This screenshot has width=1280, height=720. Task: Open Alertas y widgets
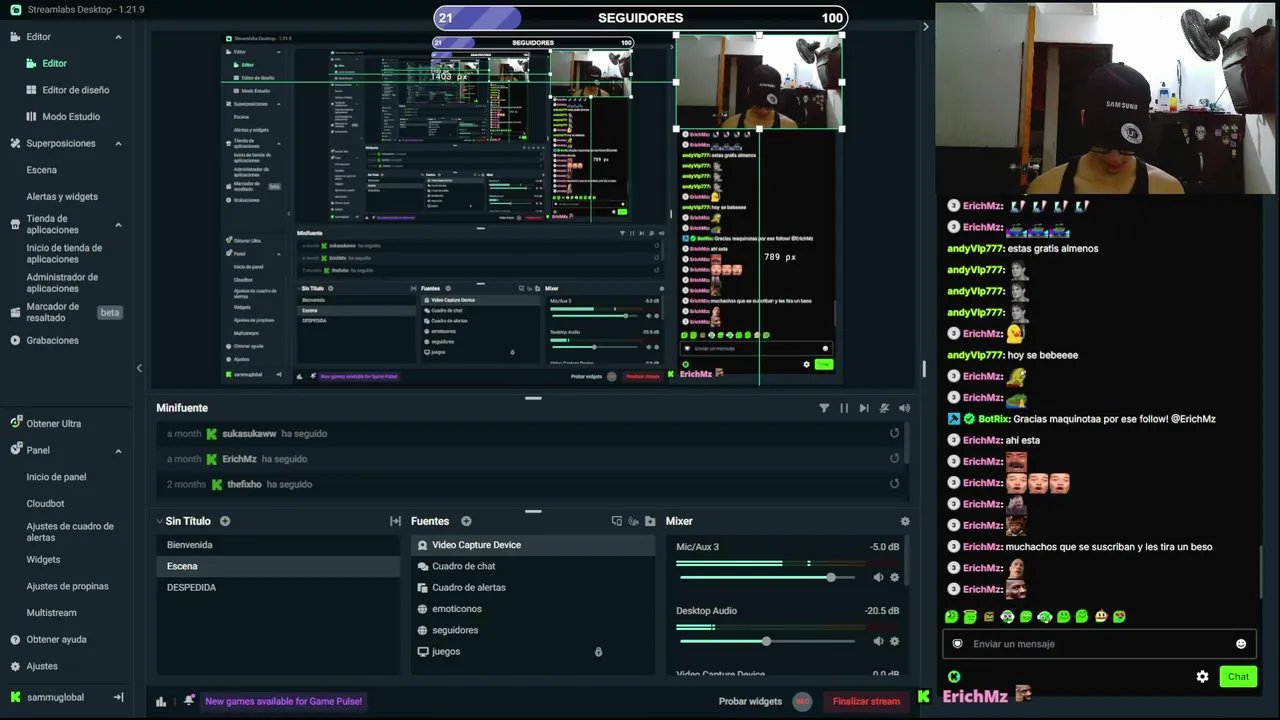[62, 196]
